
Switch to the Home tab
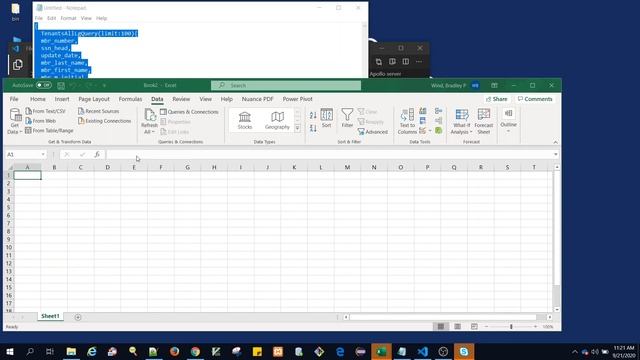click(38, 99)
